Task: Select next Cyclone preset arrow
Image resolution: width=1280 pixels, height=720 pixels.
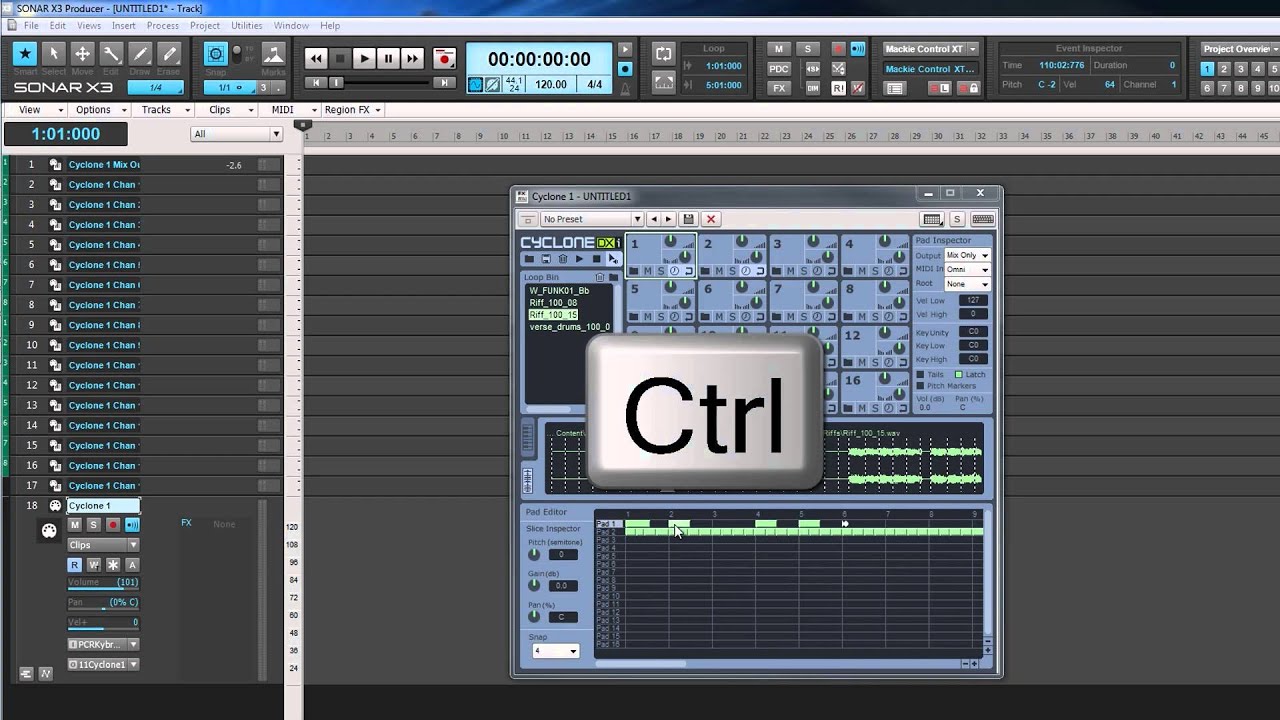Action: pyautogui.click(x=669, y=219)
